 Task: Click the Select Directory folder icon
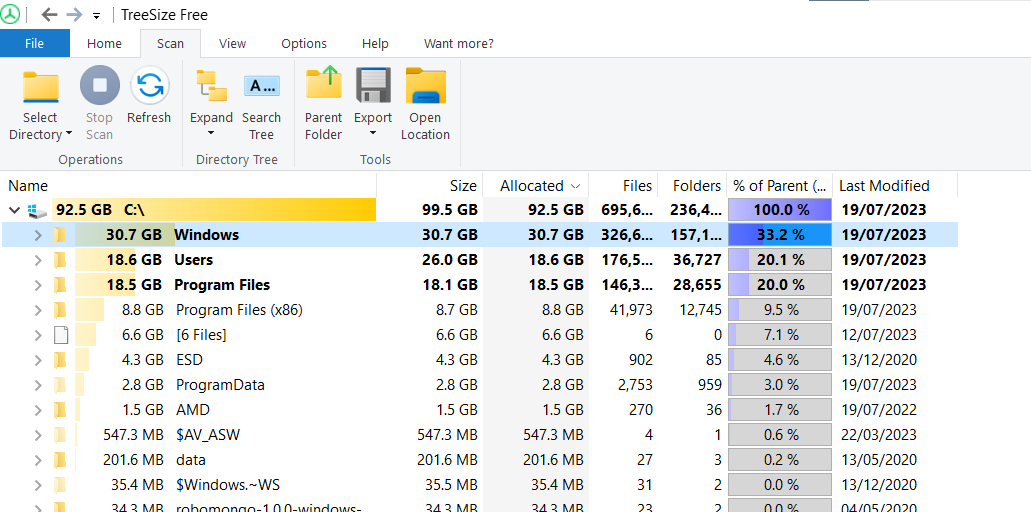coord(40,86)
